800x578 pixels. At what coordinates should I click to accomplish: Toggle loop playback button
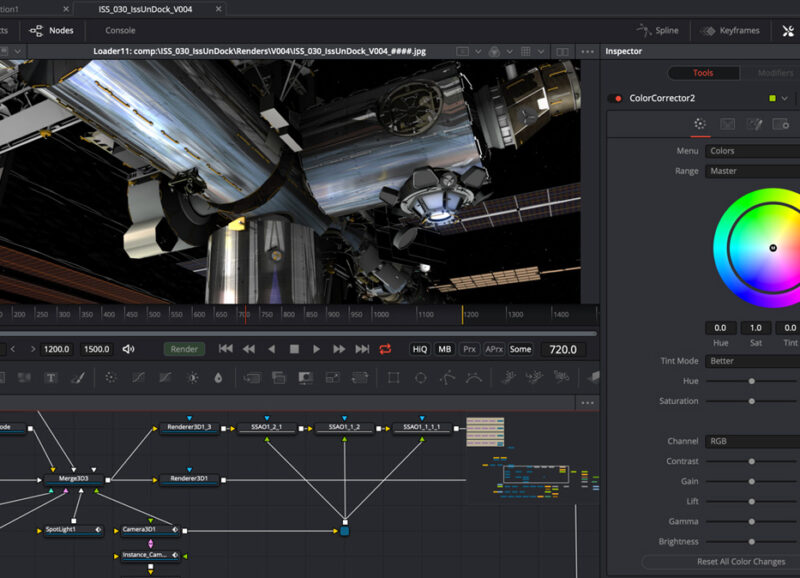(x=385, y=349)
